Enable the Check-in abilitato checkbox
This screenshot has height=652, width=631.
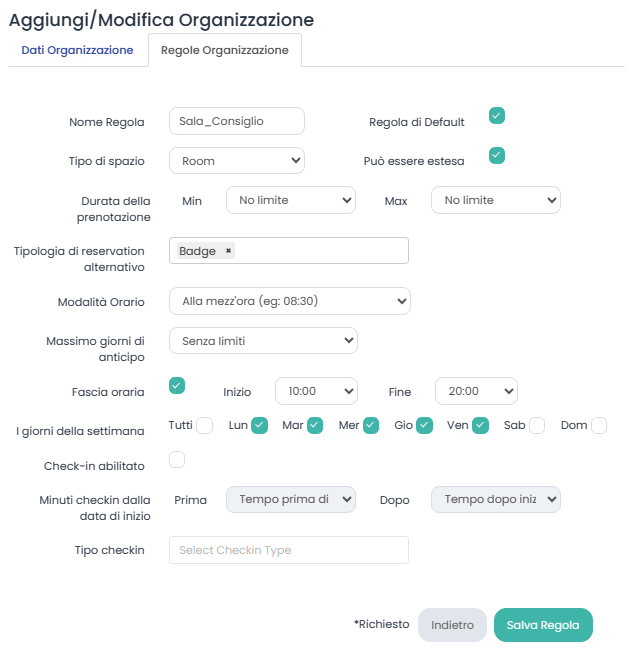tap(177, 459)
